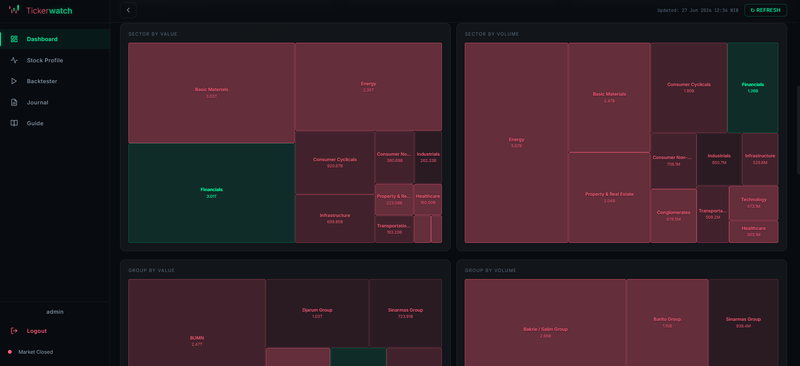Select Consumer Cyclicals tile in Sector by Volume
Image resolution: width=800 pixels, height=366 pixels.
click(689, 88)
